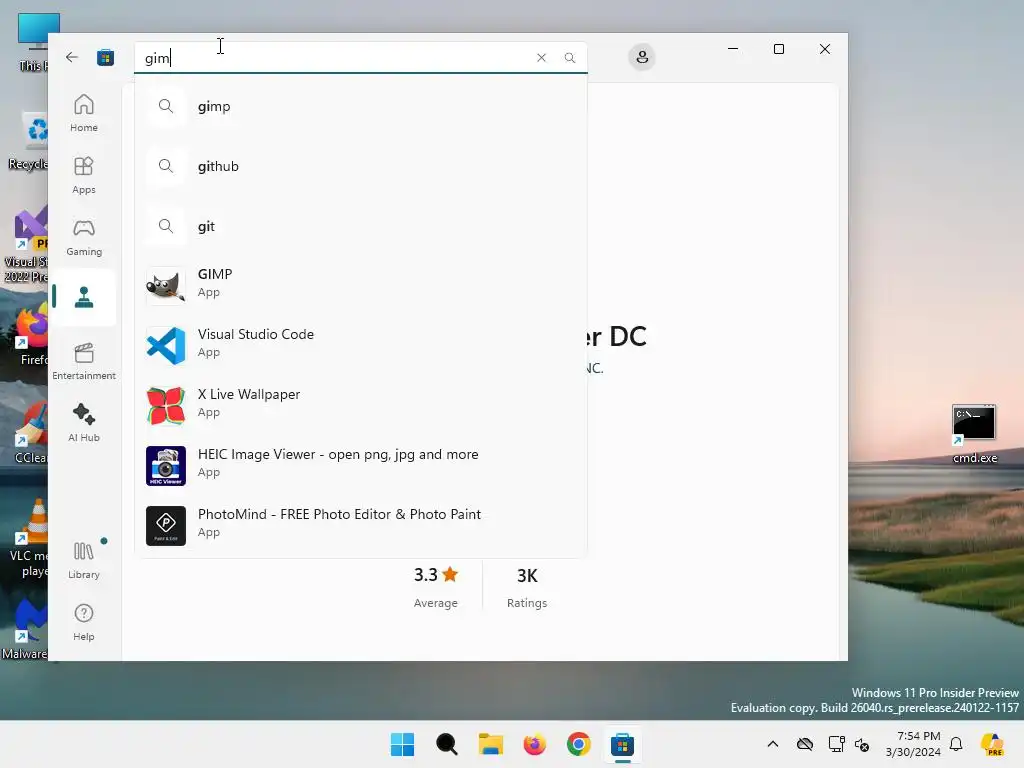Open the Gaming section in sidebar
Viewport: 1024px width, 768px height.
click(x=84, y=237)
